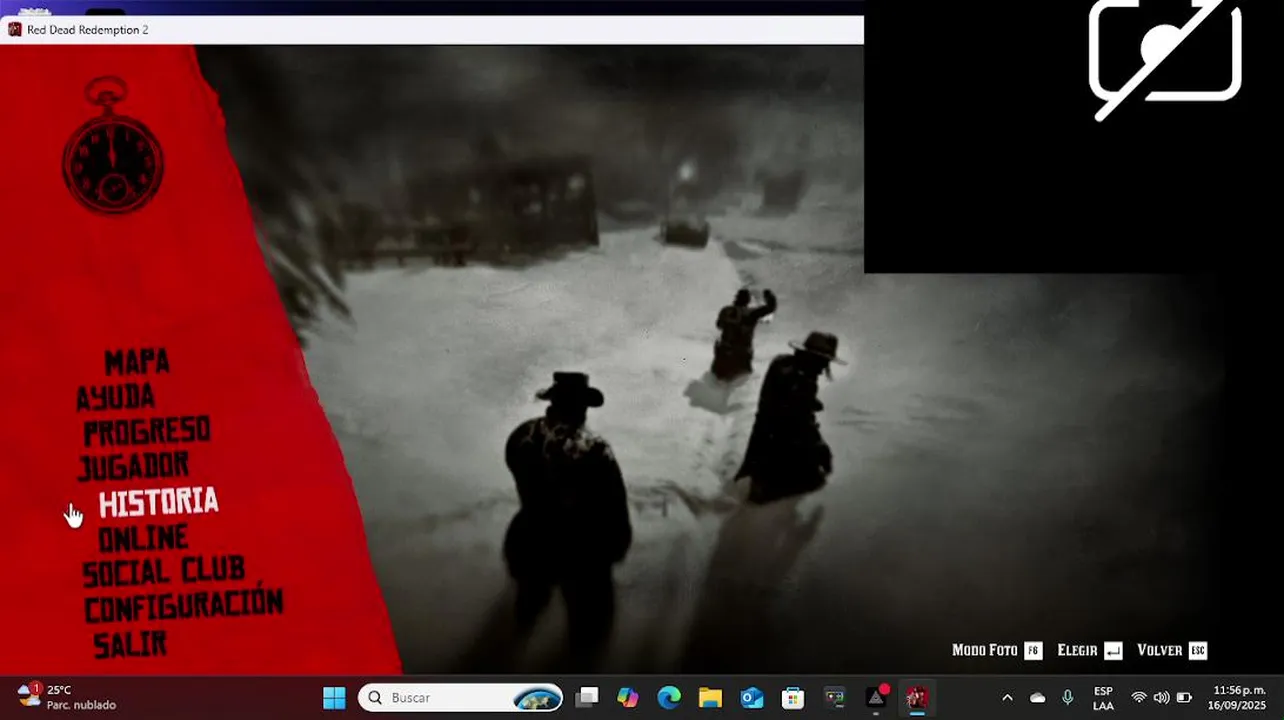
Task: Open the clock showing 11:56 p. m.
Action: pos(1237,698)
